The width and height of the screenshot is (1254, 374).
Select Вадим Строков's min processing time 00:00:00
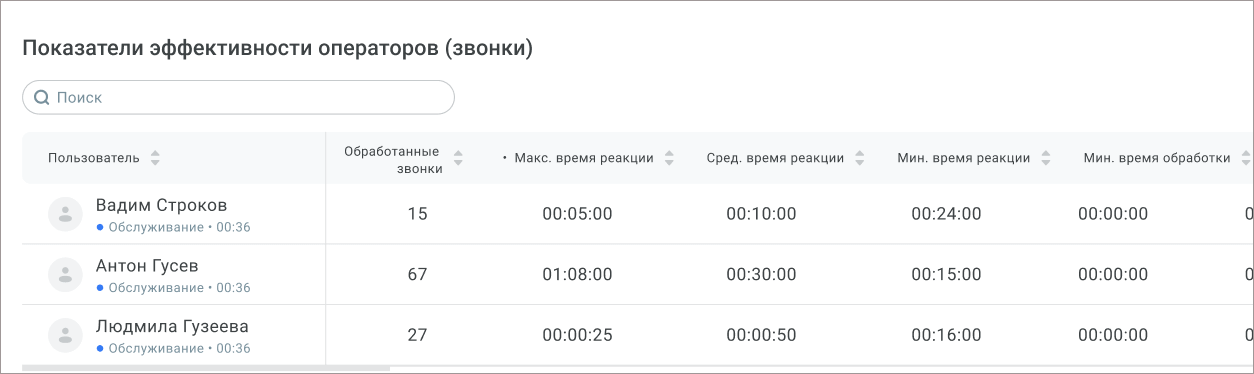click(x=1113, y=214)
